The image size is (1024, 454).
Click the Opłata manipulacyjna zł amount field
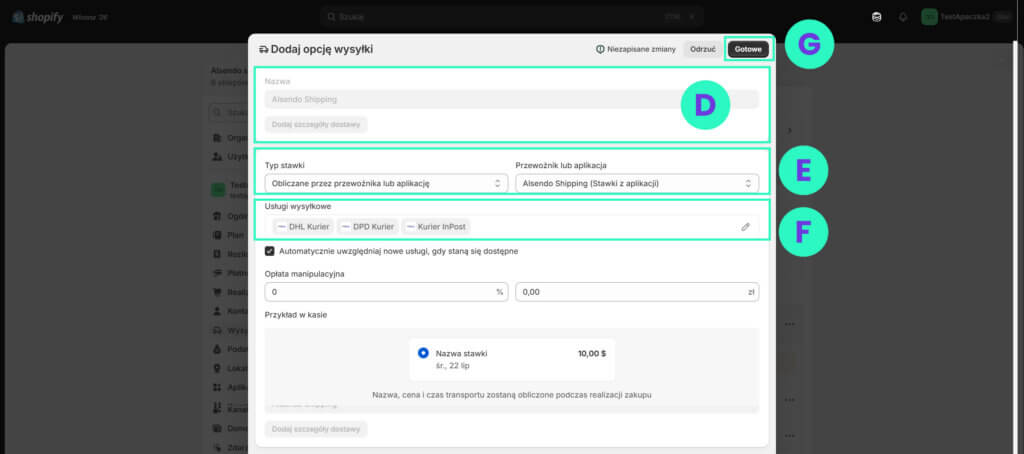(637, 292)
